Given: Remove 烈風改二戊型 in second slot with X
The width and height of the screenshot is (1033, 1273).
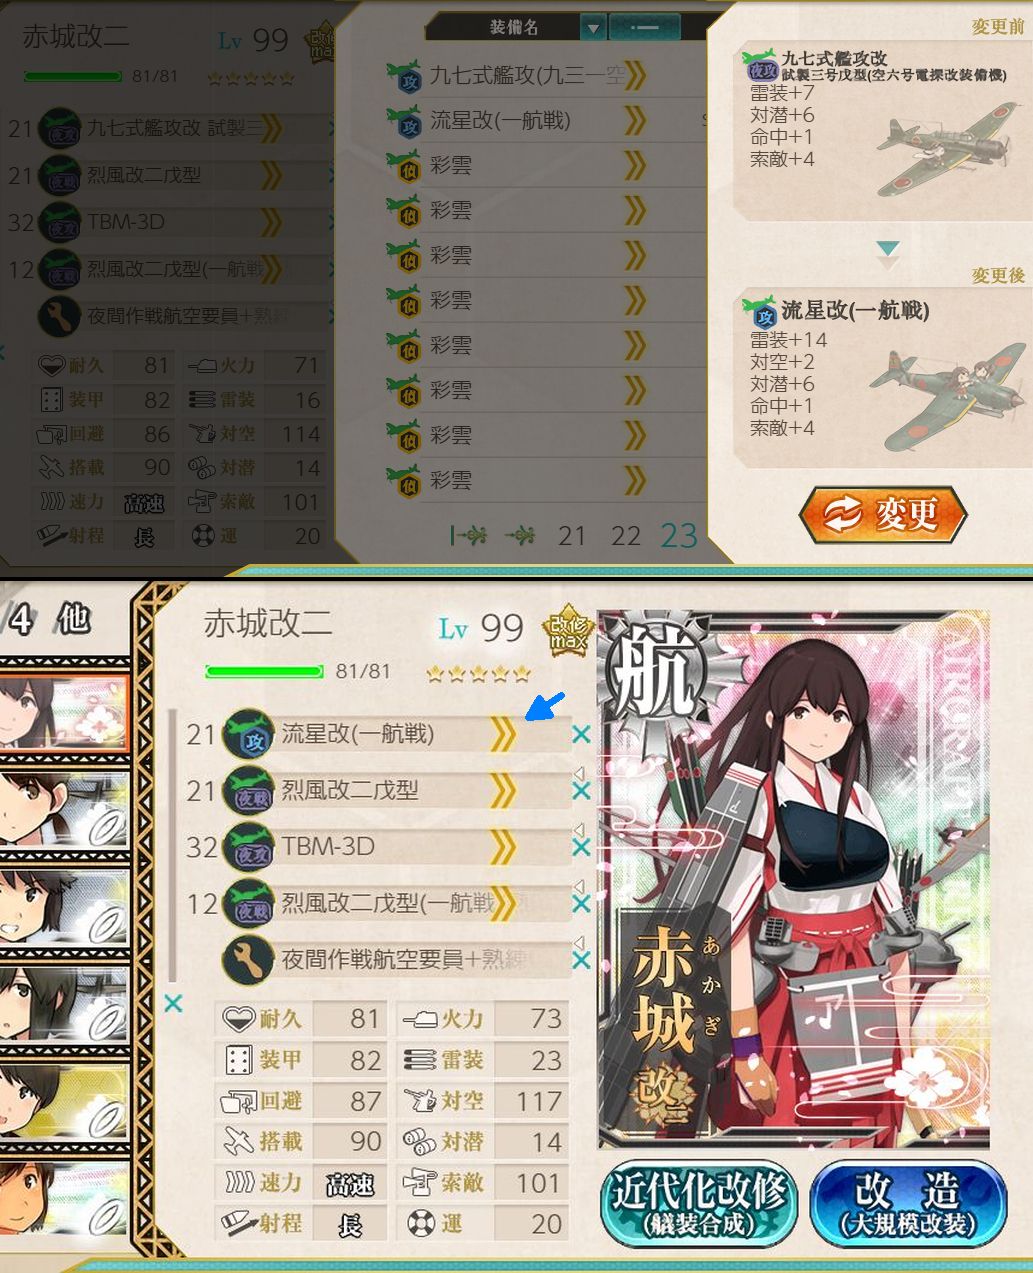Looking at the screenshot, I should tap(581, 791).
